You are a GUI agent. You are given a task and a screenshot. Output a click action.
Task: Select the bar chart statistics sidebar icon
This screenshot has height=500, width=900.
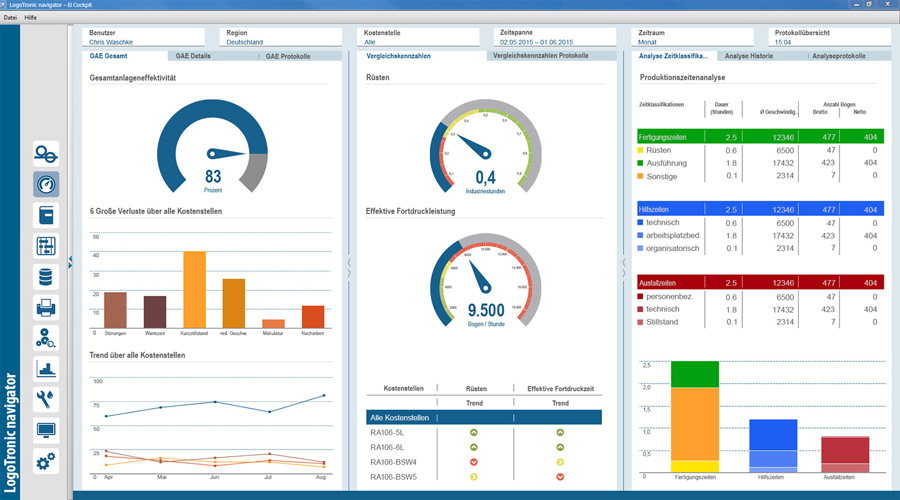[x=46, y=369]
